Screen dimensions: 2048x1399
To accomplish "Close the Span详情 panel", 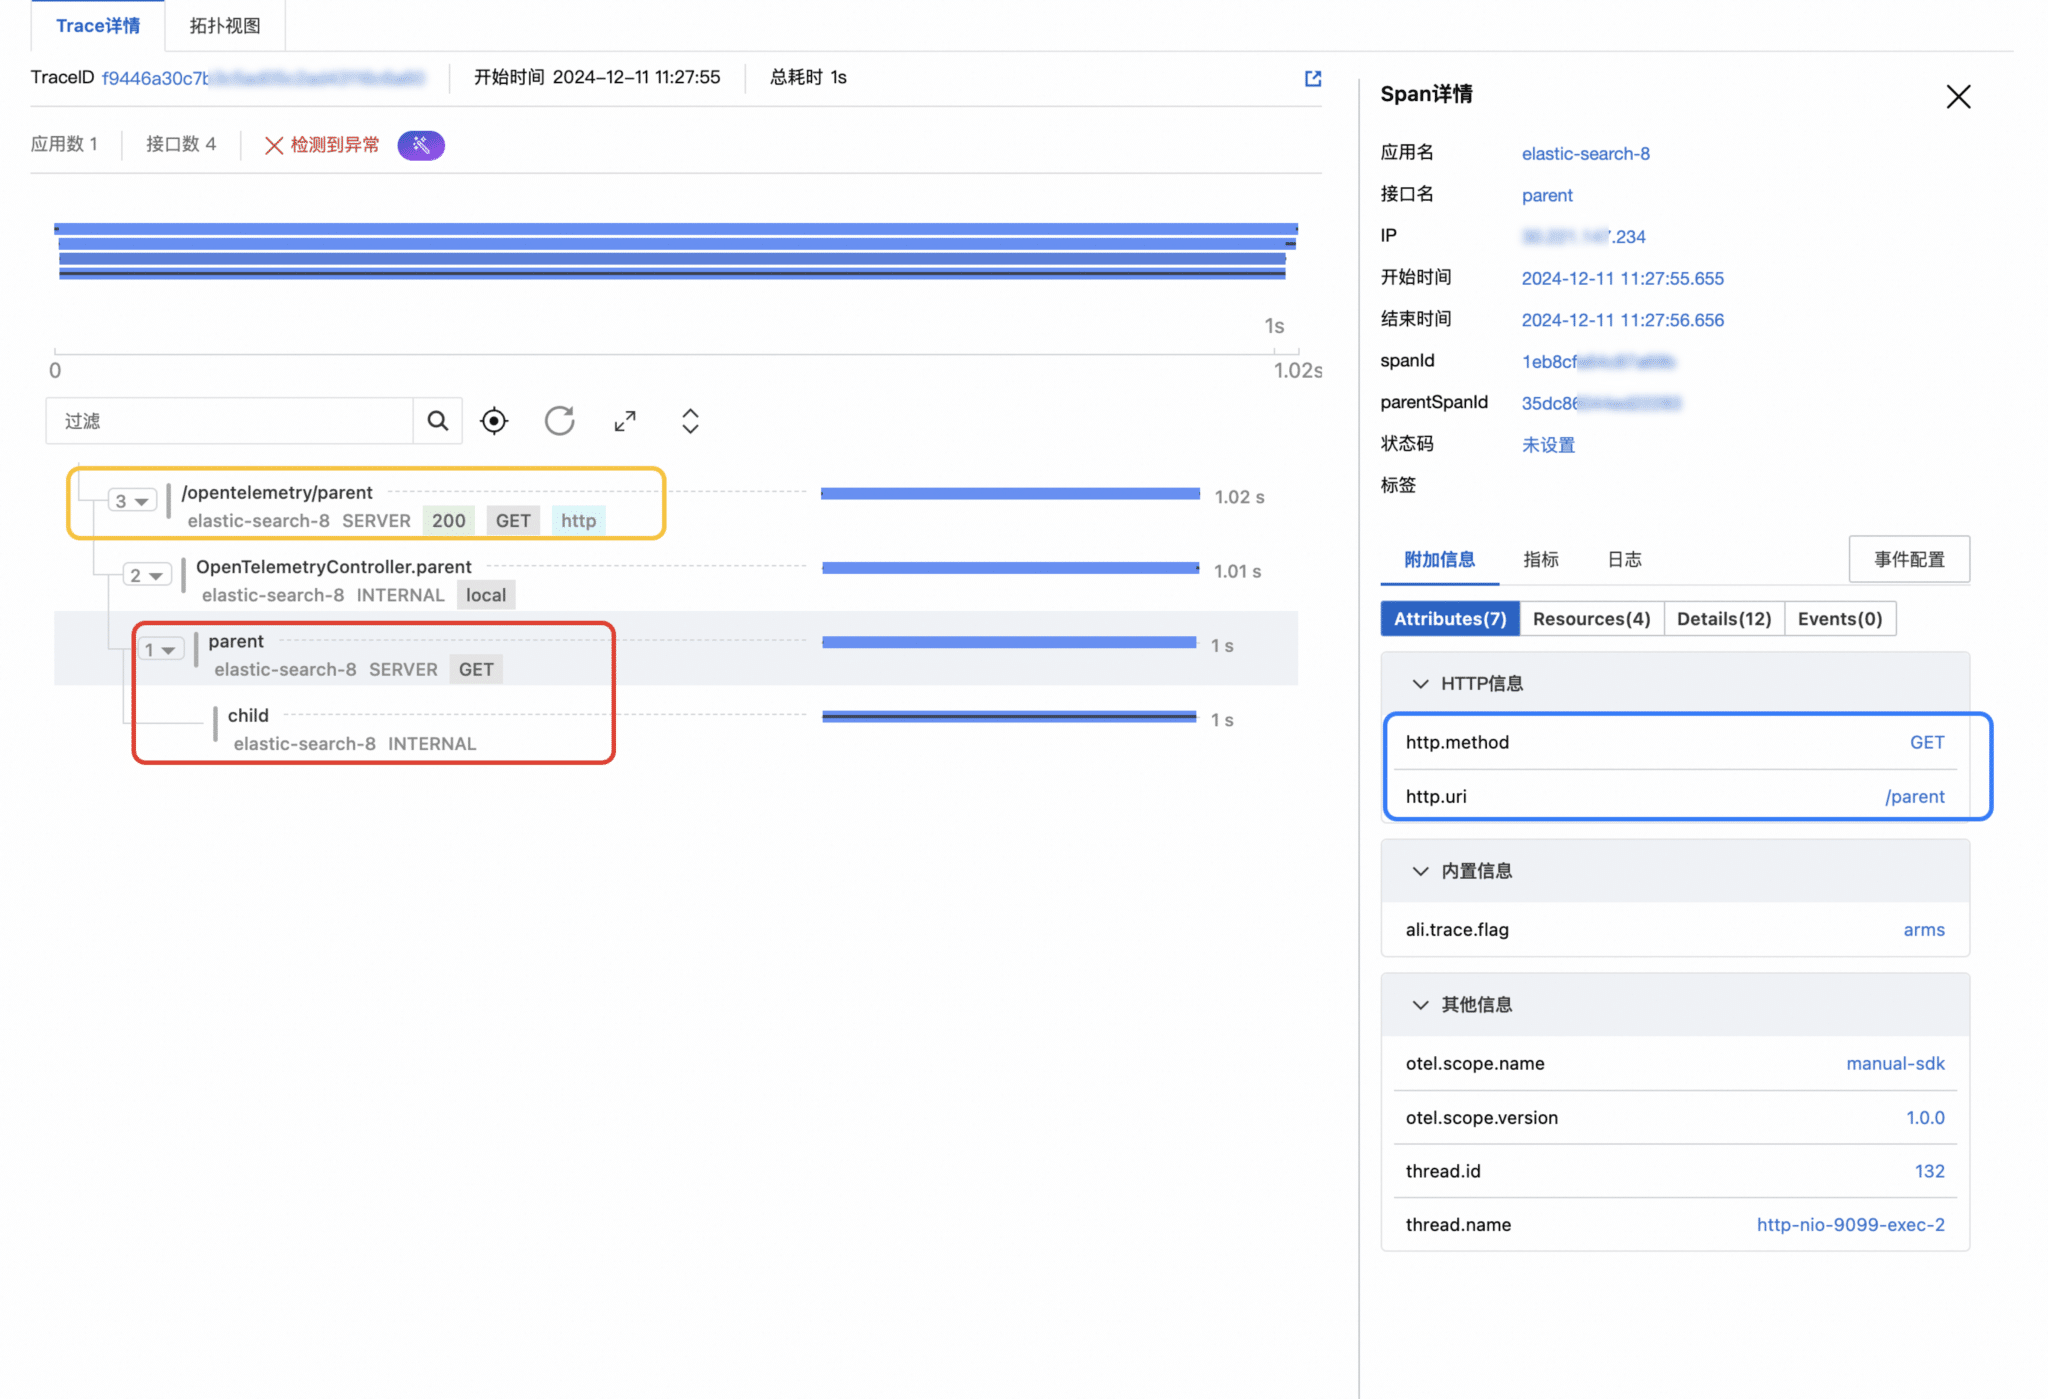I will pyautogui.click(x=1958, y=96).
